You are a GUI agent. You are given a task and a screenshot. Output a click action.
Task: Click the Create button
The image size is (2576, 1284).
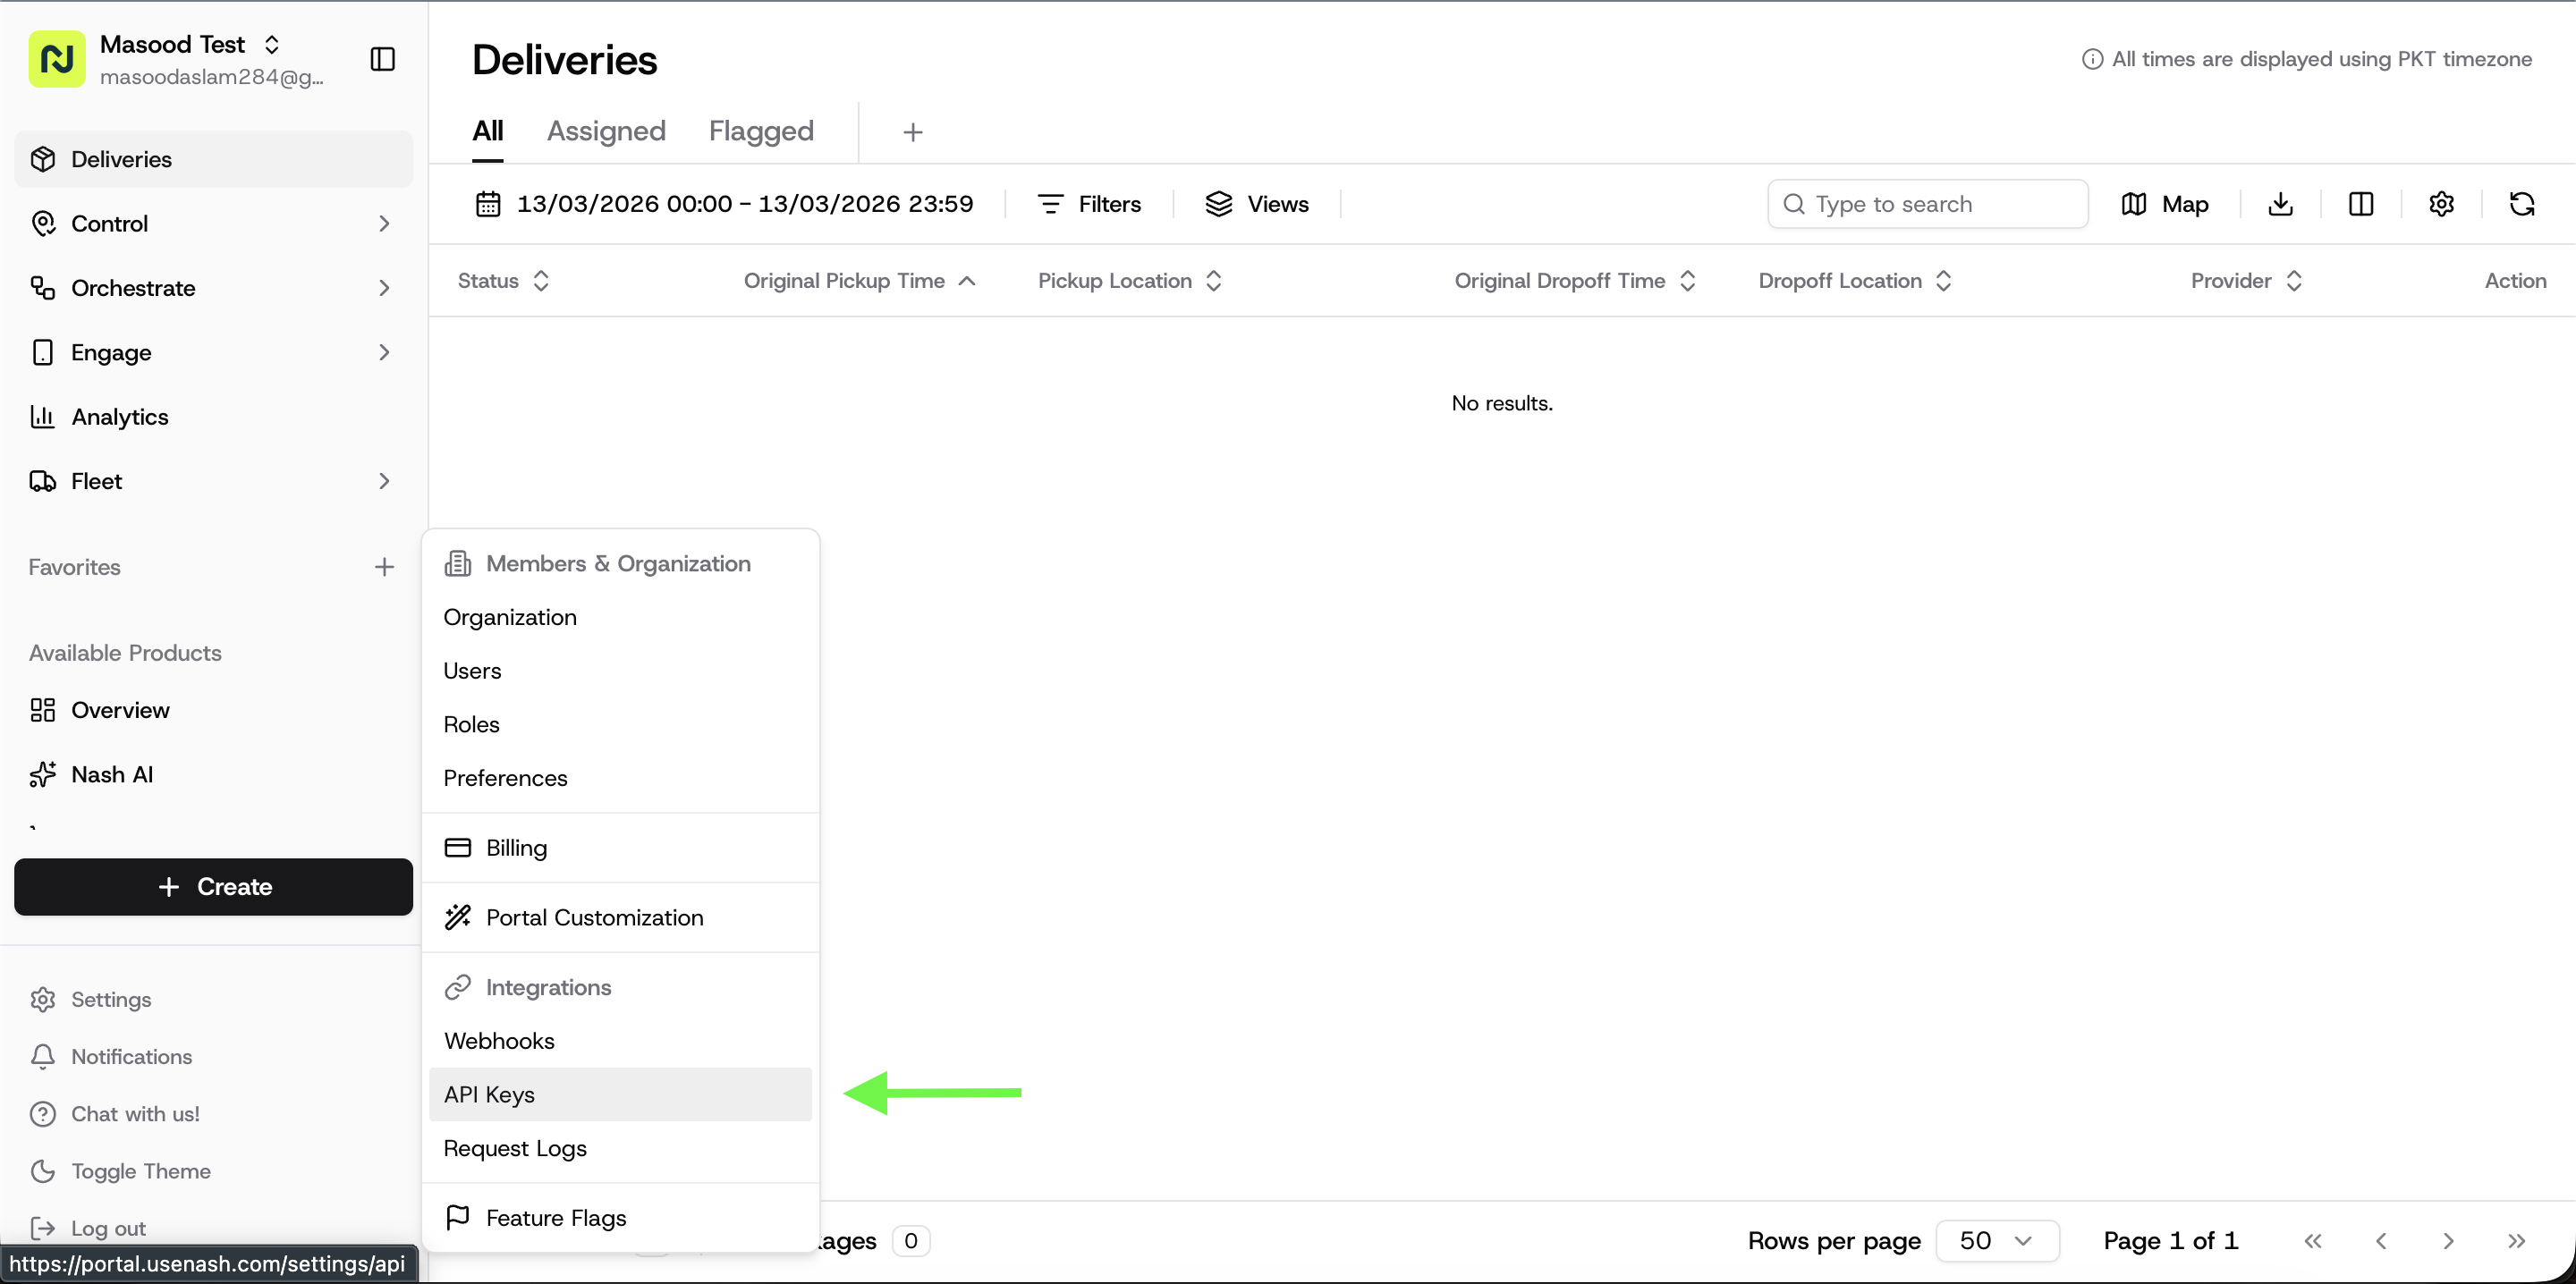[x=213, y=886]
